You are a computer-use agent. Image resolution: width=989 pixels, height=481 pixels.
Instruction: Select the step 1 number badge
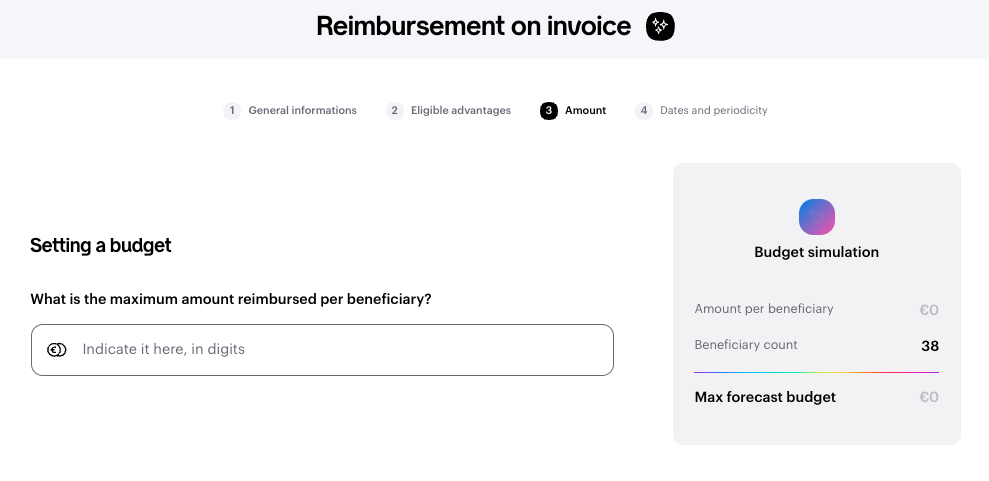coord(232,111)
